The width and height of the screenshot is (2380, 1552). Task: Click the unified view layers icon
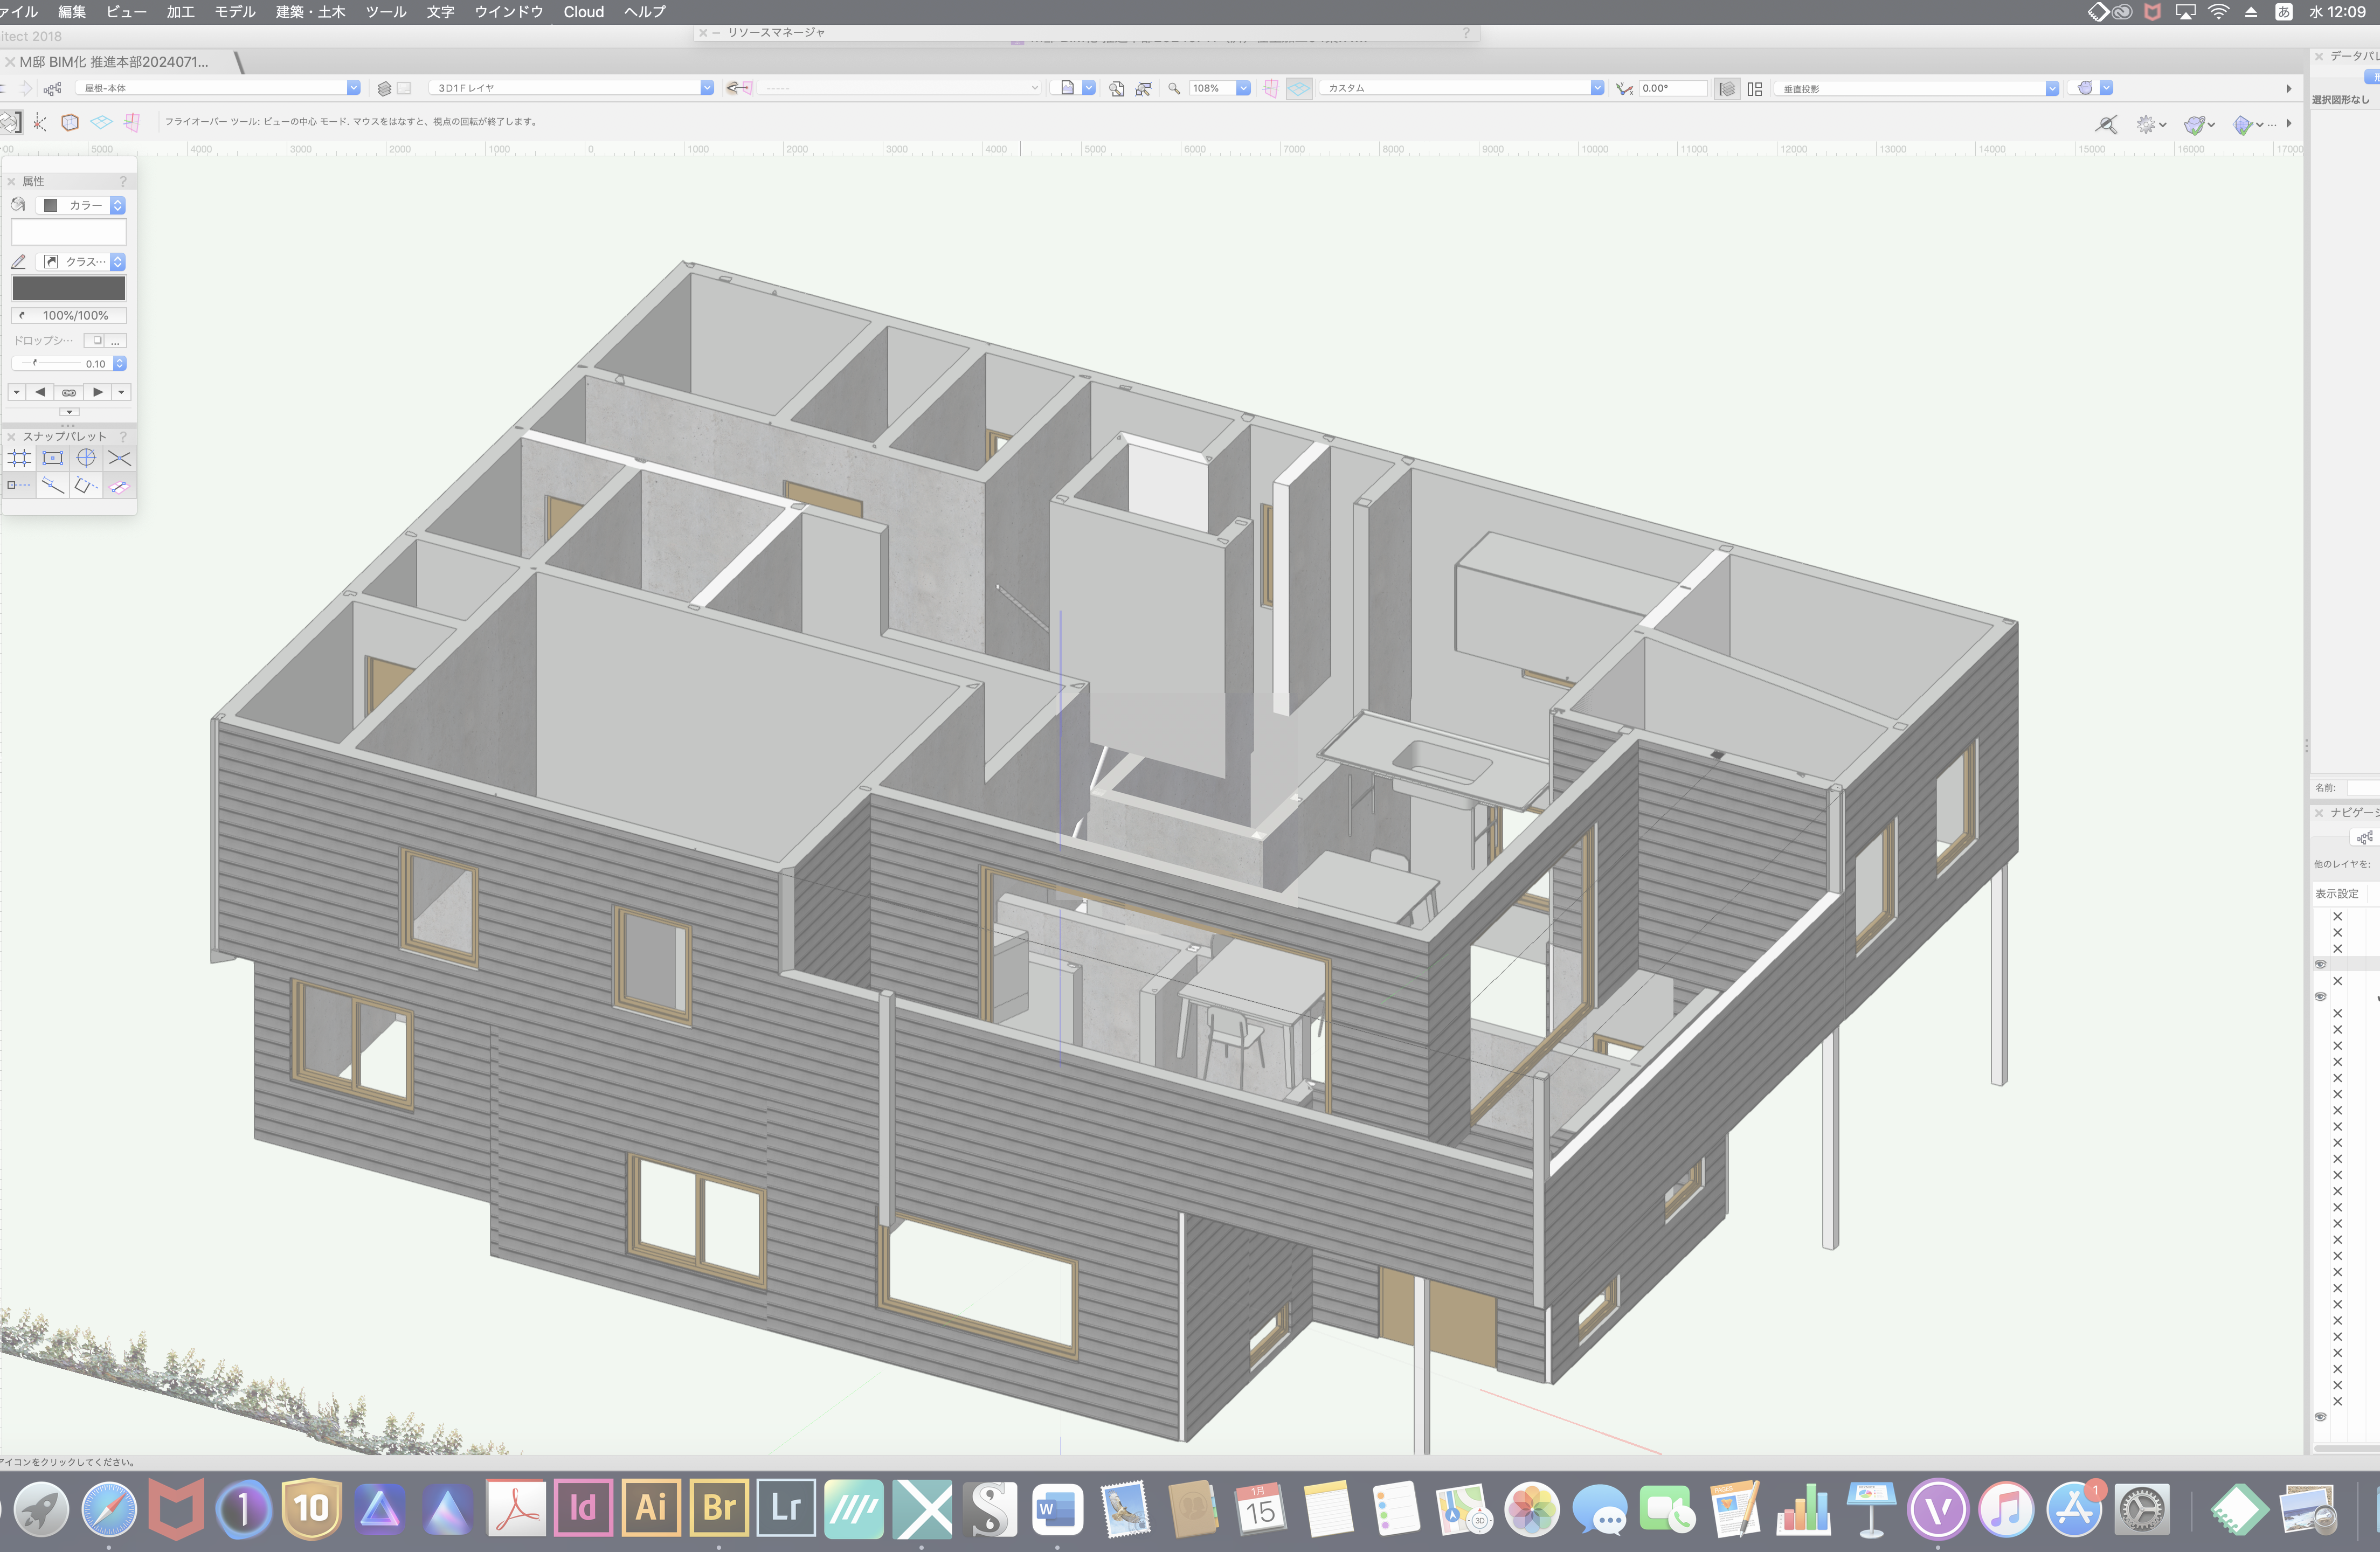pos(1727,88)
